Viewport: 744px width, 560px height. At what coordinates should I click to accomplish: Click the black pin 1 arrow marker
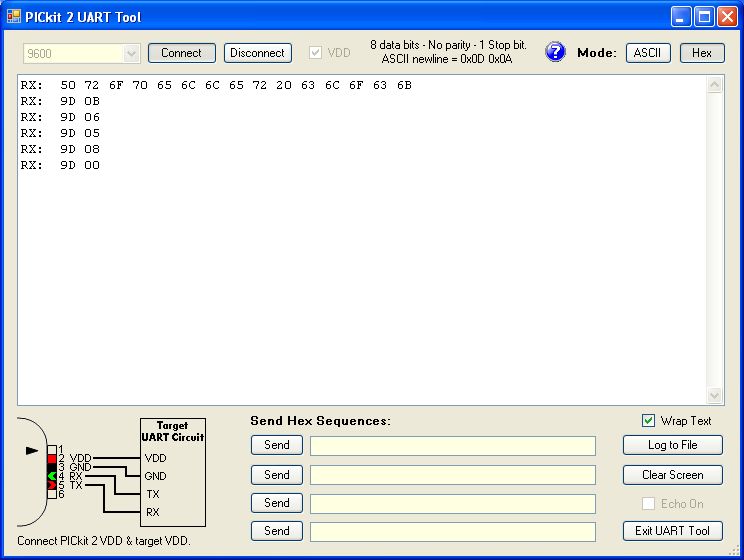point(32,450)
